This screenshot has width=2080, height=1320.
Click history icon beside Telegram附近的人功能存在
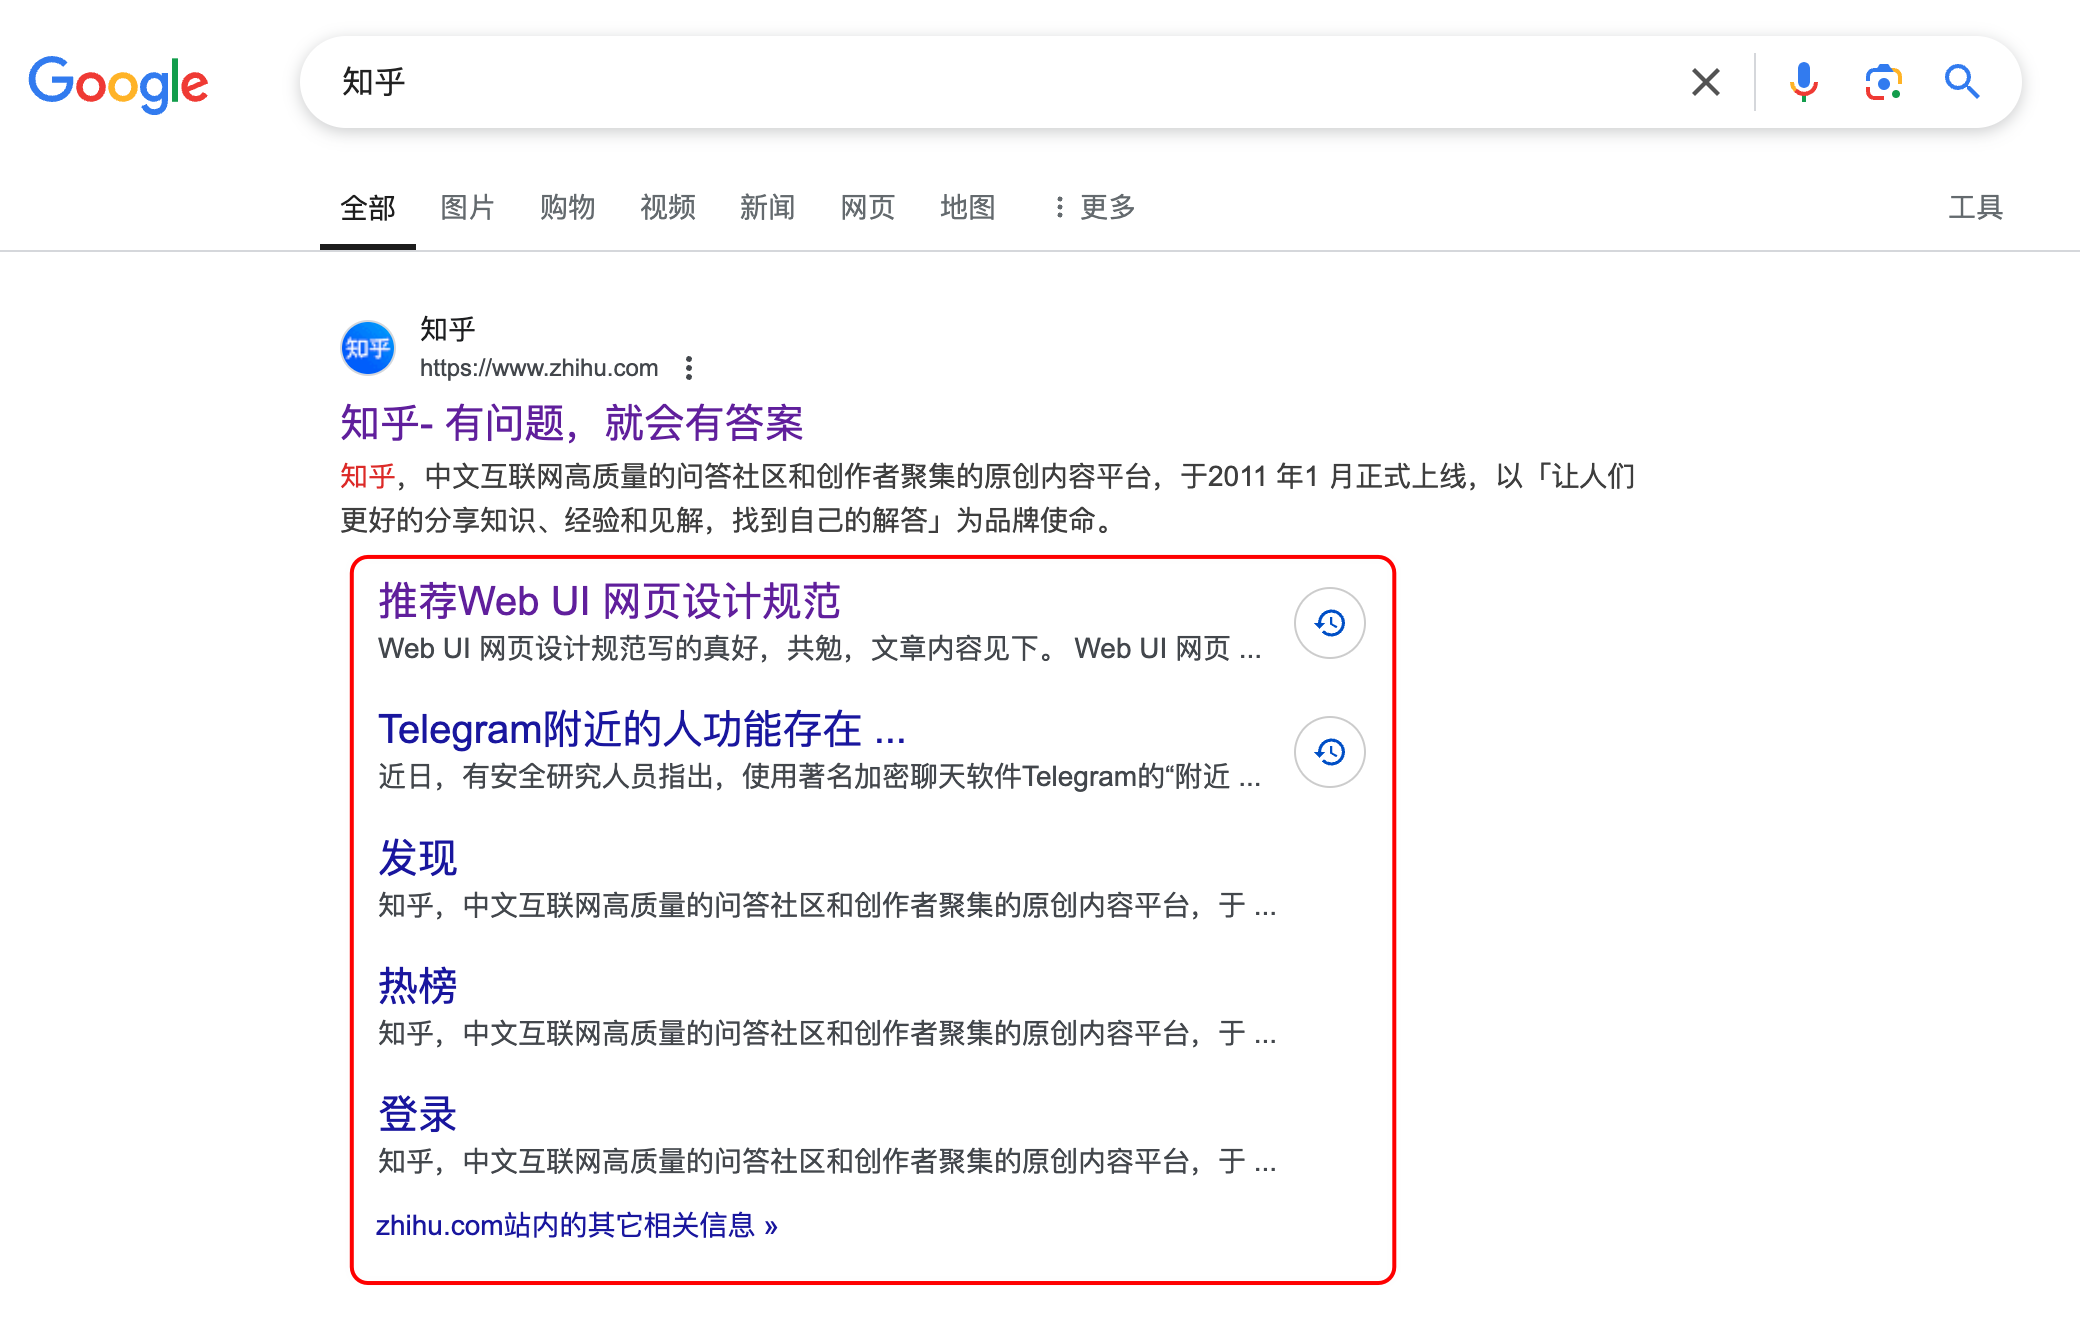(1329, 752)
